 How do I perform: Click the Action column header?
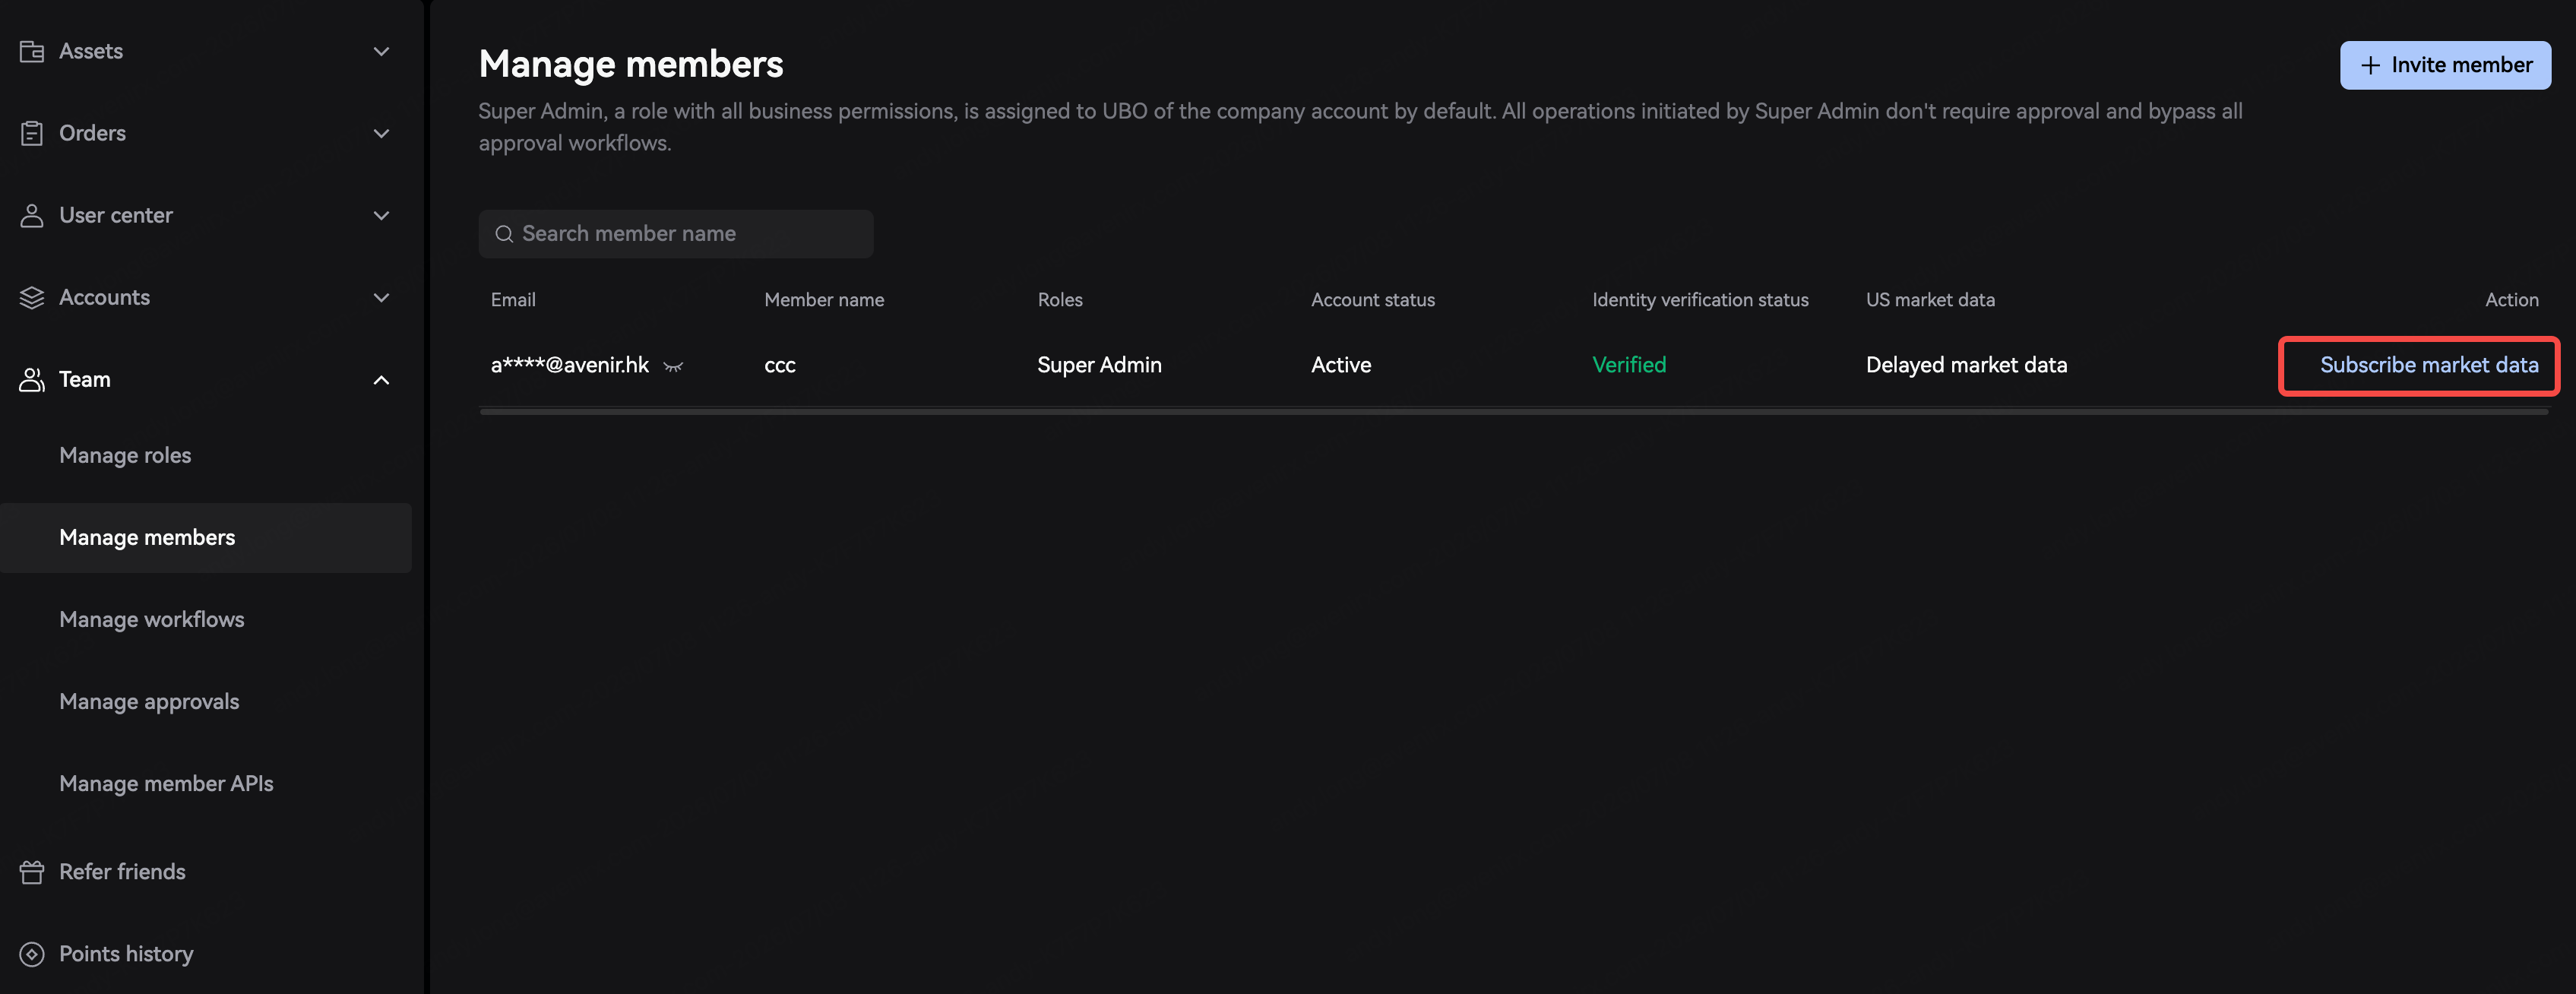point(2512,300)
